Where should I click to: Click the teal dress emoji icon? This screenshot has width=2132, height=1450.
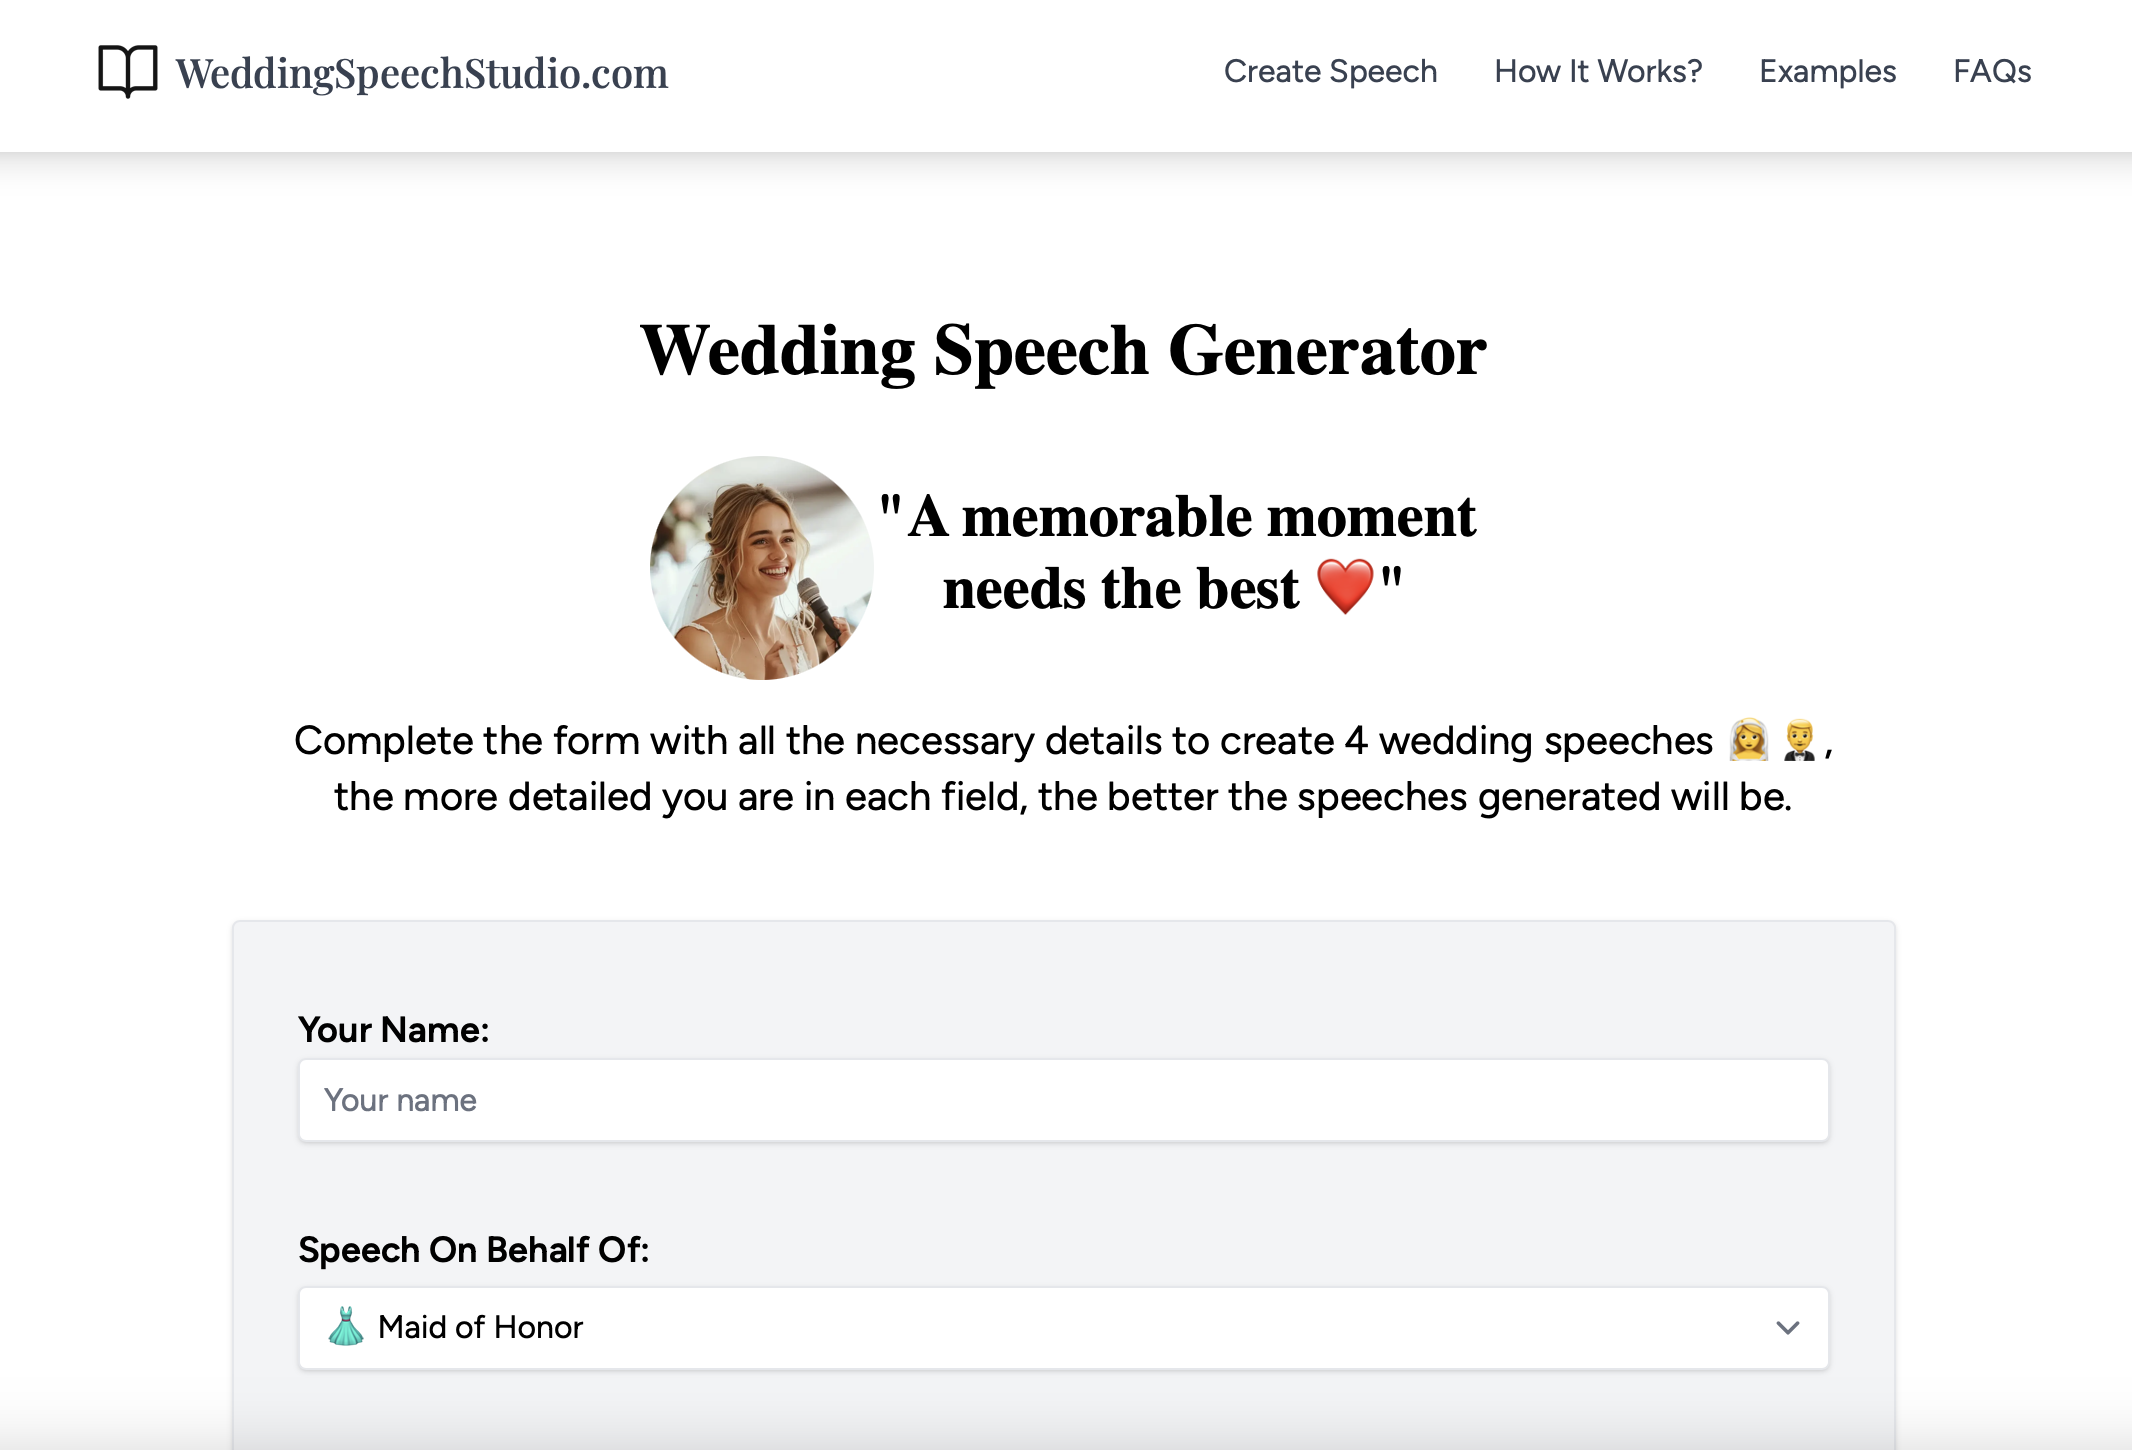click(346, 1327)
